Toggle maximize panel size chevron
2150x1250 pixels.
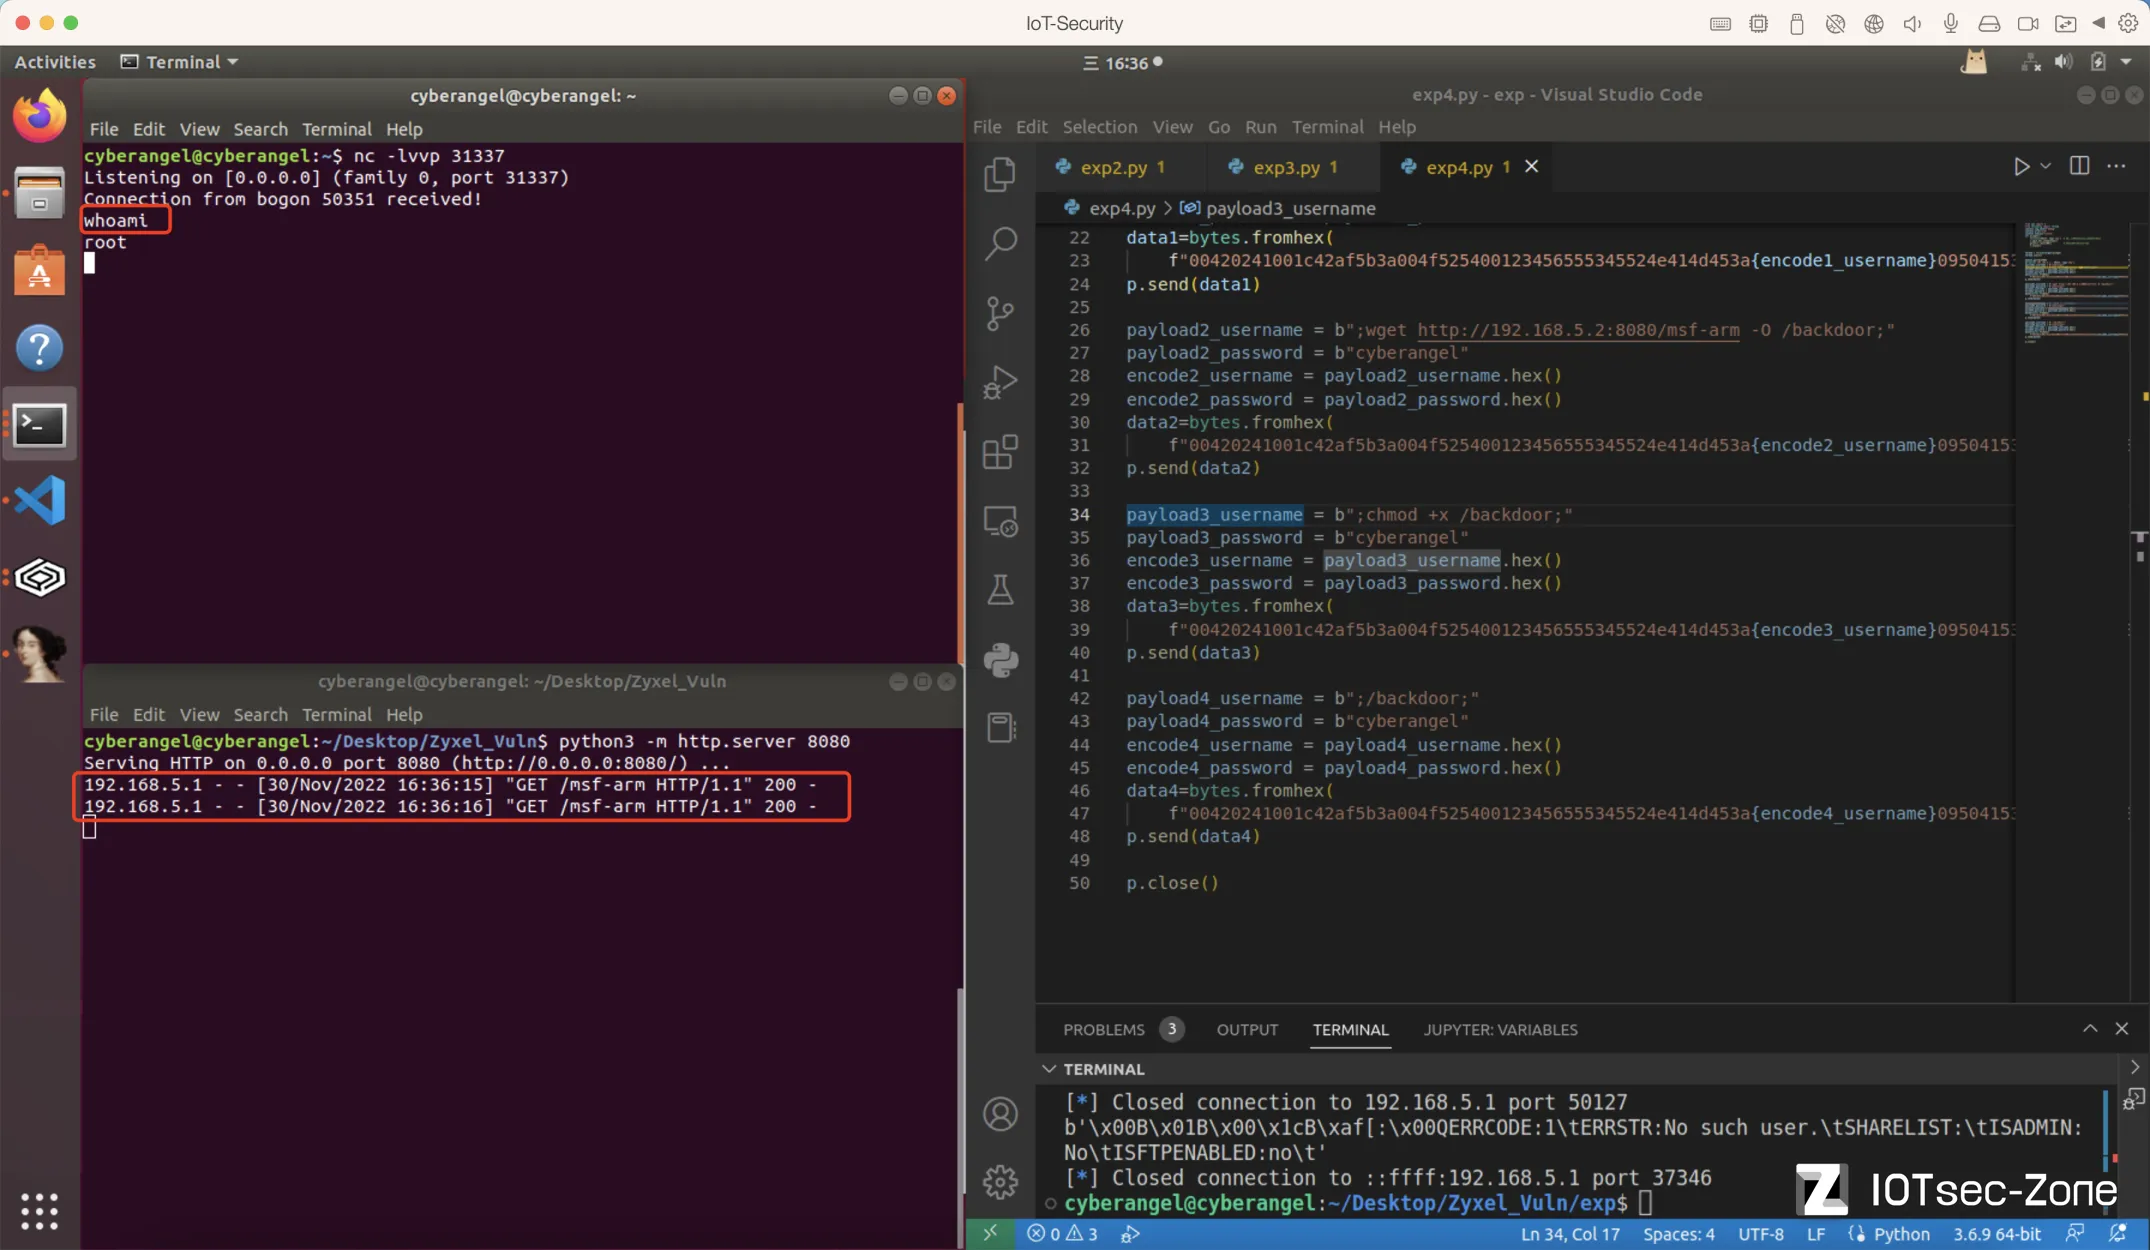(x=2090, y=1028)
